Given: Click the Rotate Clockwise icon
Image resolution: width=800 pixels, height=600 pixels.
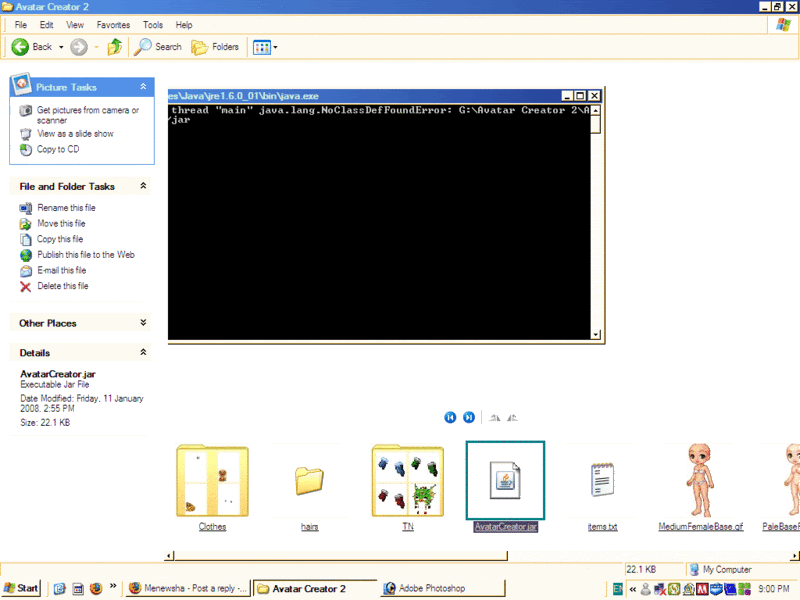Looking at the screenshot, I should click(x=495, y=418).
